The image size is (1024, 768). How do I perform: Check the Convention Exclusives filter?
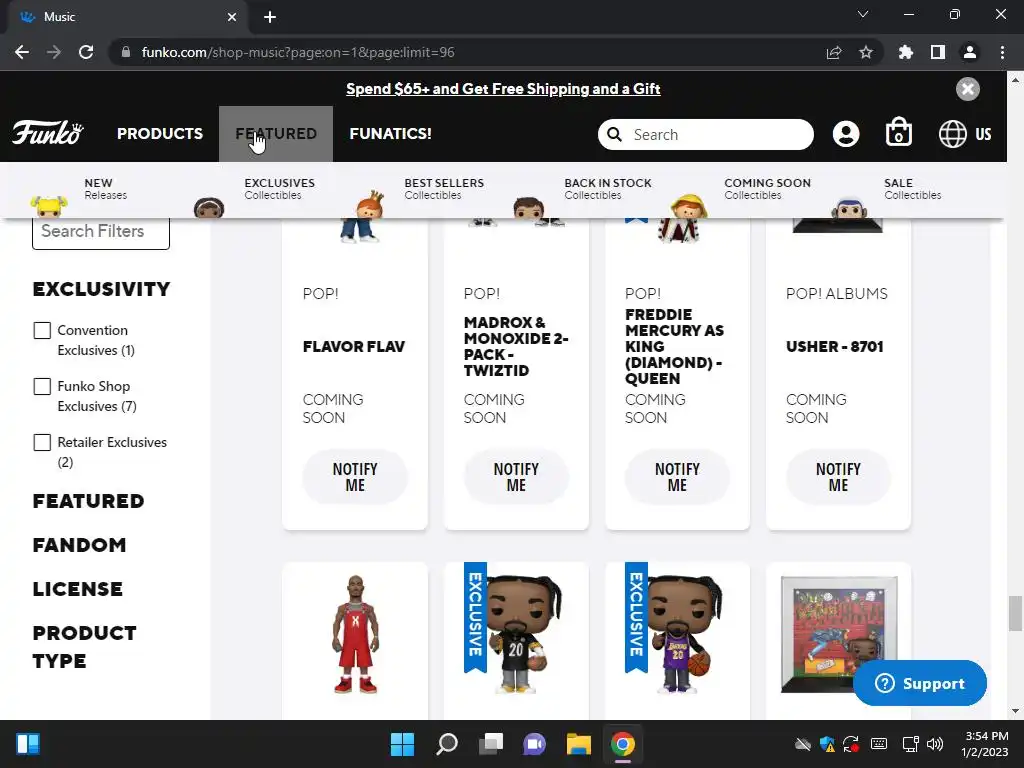pyautogui.click(x=42, y=330)
